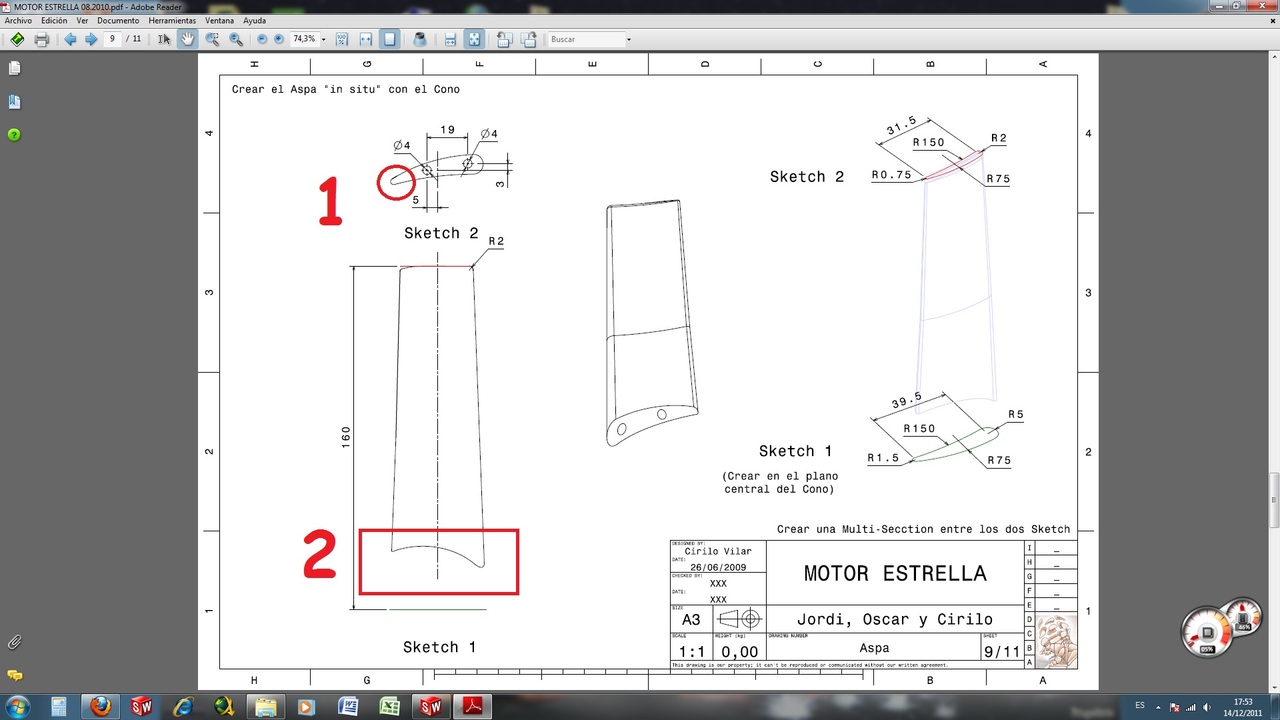This screenshot has width=1280, height=720.
Task: Click the zoom out minus button
Action: tap(262, 39)
